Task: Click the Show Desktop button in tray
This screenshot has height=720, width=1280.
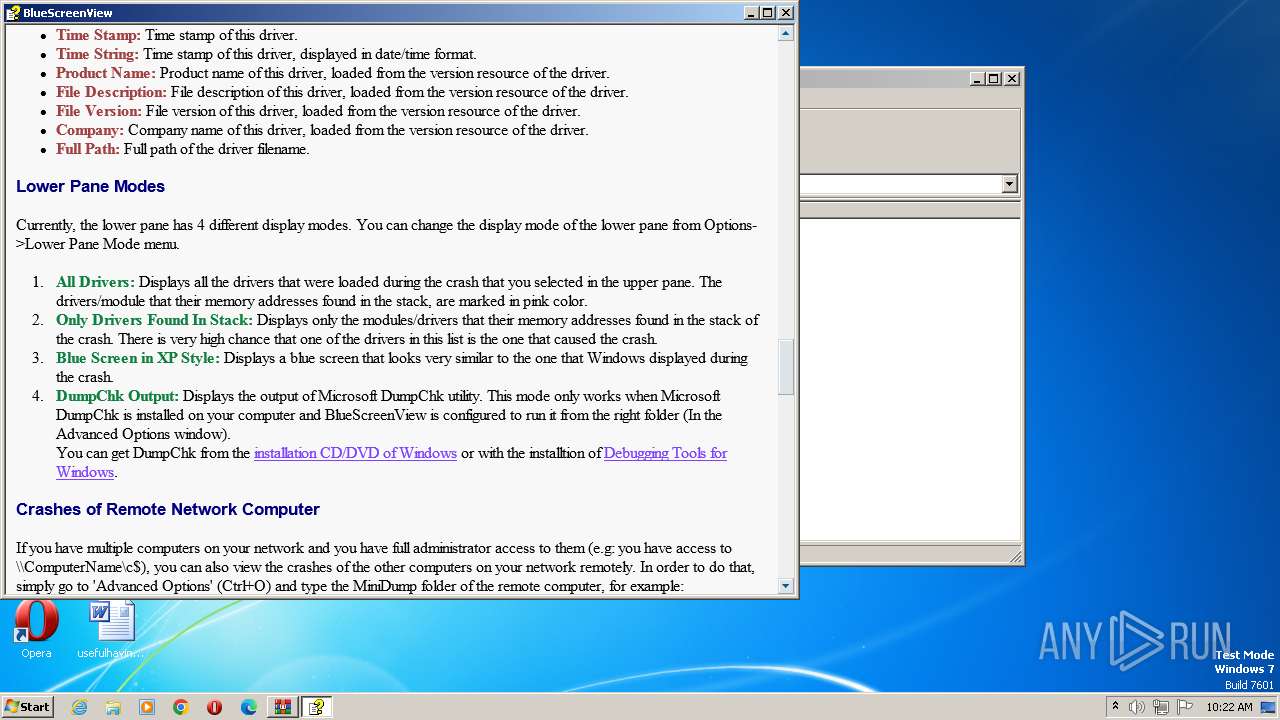Action: 1270,707
